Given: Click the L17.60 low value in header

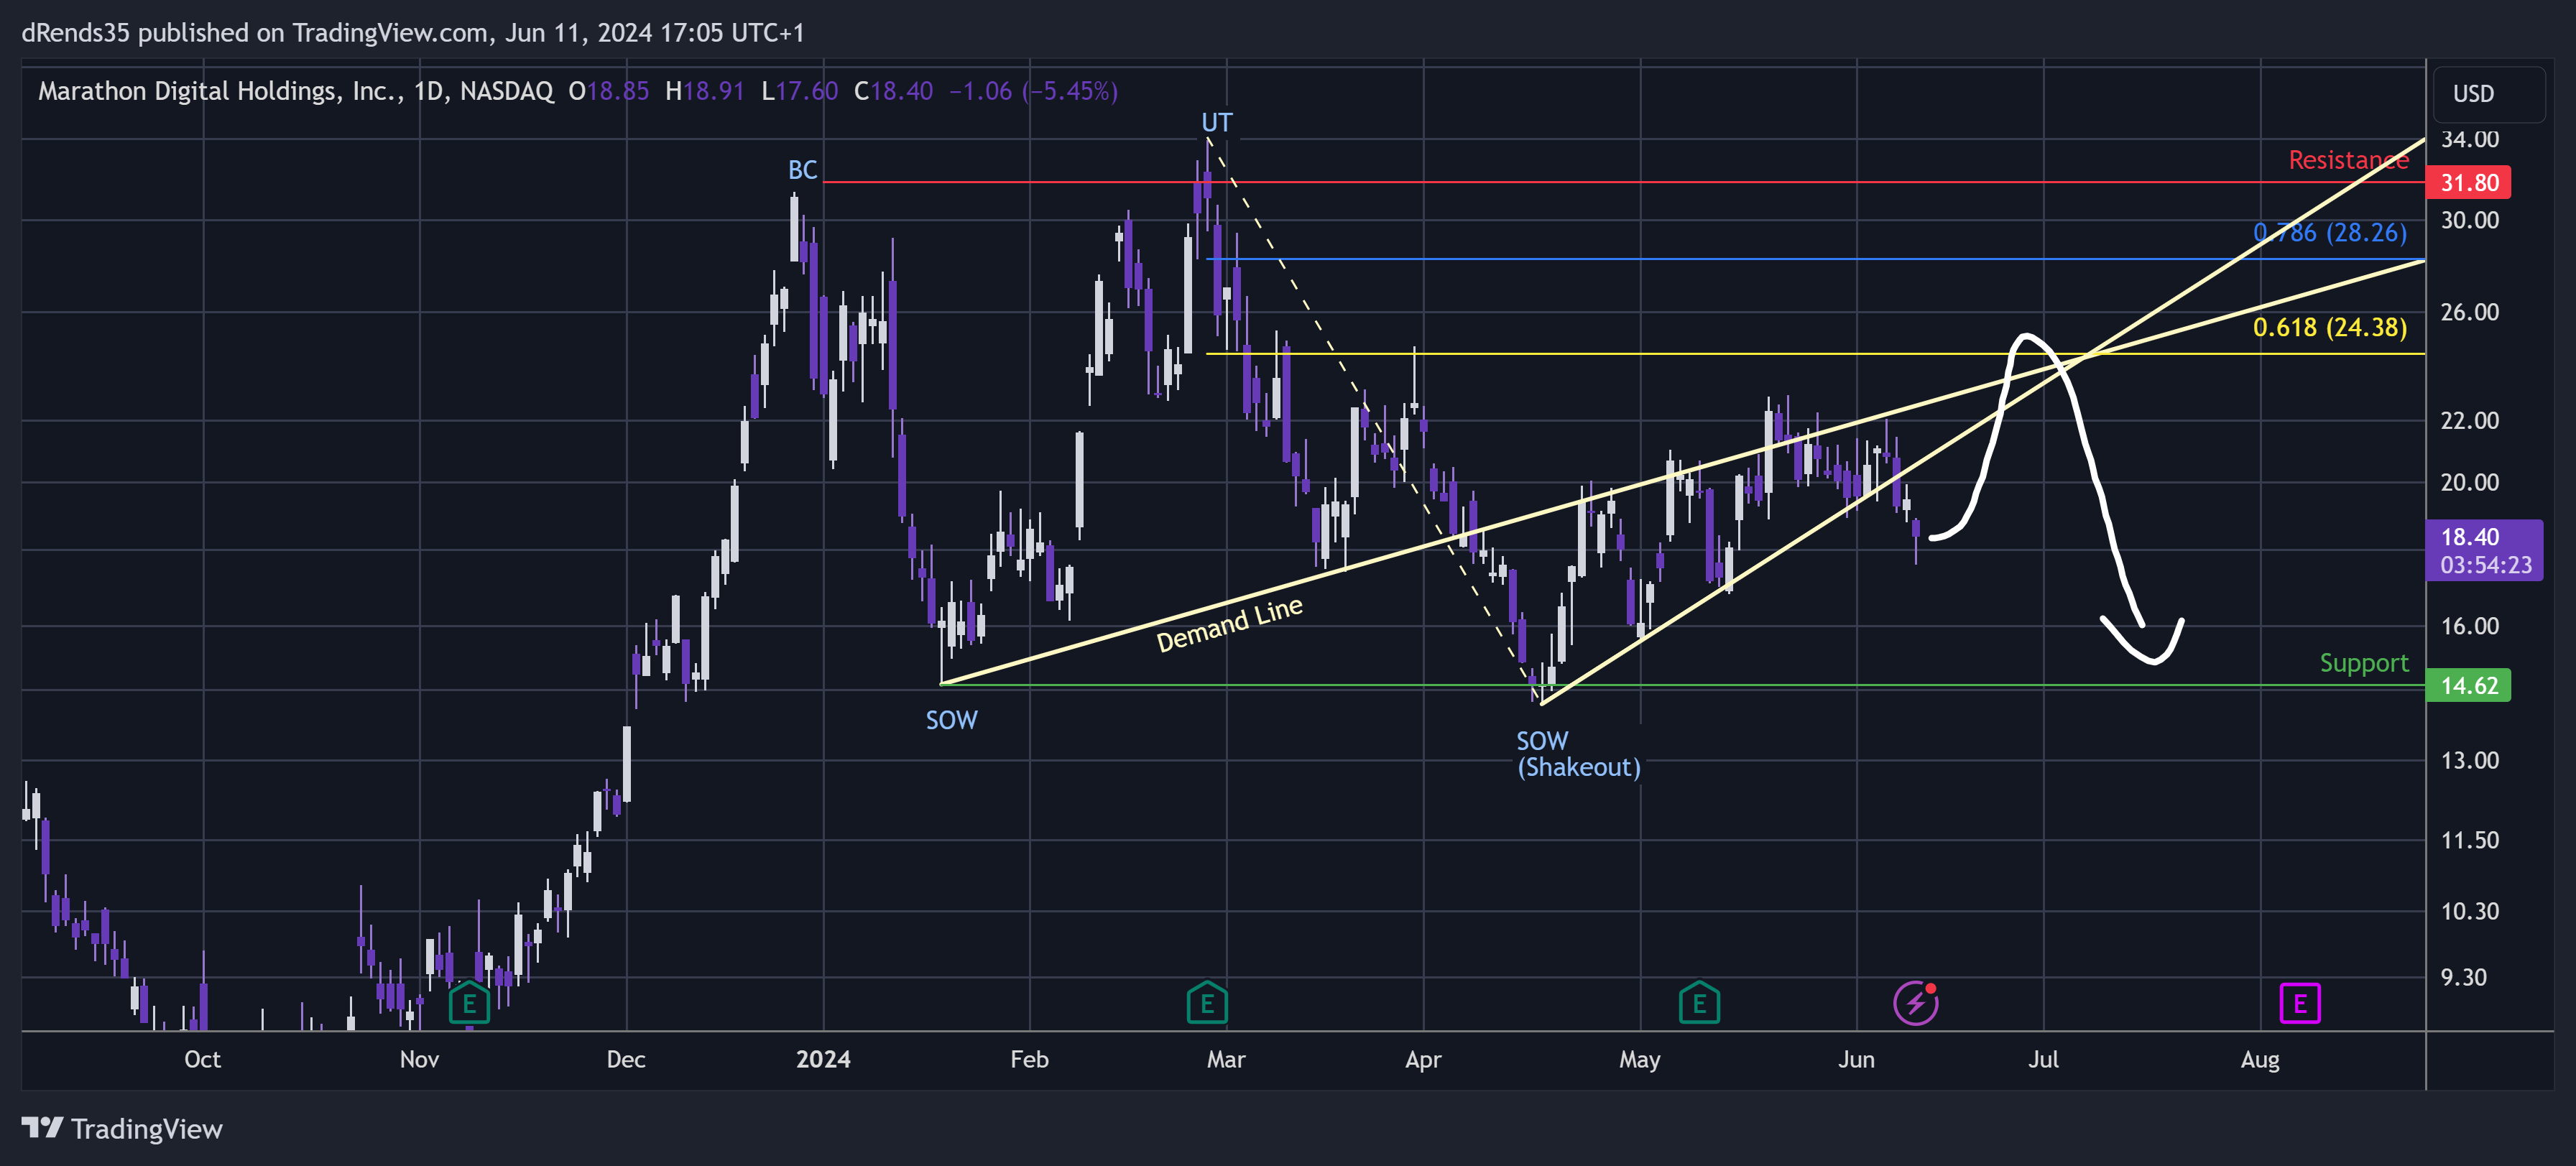Looking at the screenshot, I should pos(799,91).
